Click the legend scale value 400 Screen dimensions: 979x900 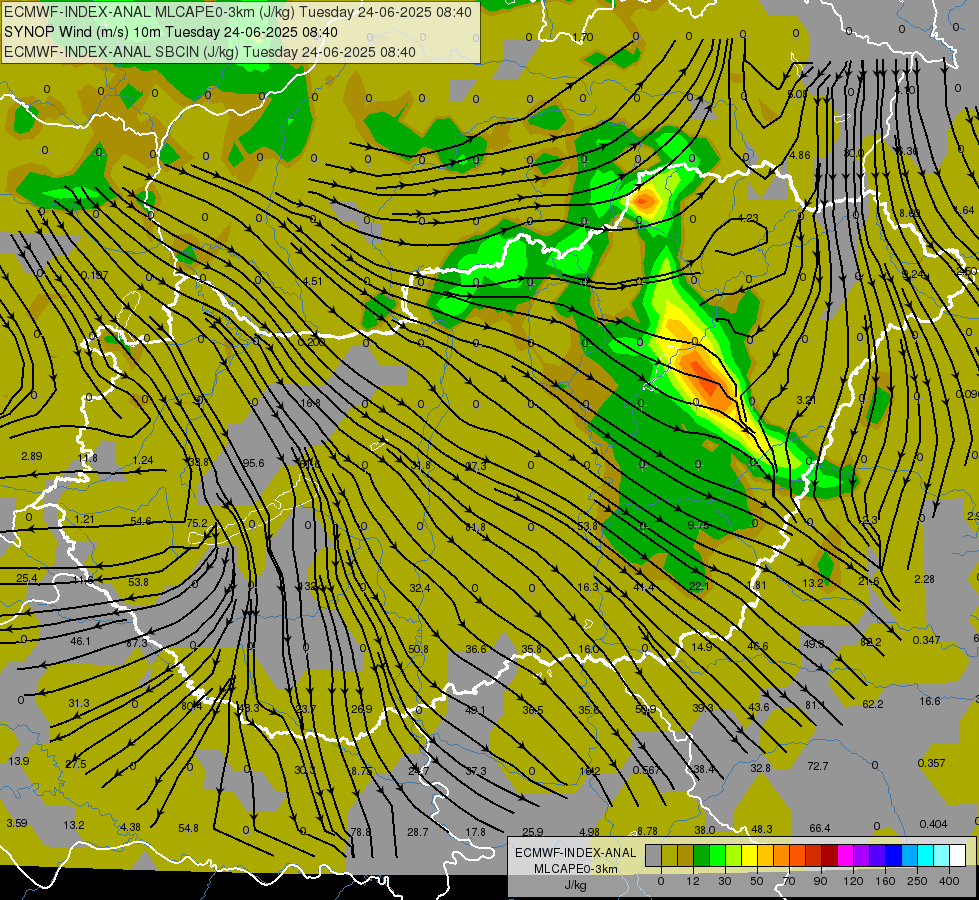(949, 881)
